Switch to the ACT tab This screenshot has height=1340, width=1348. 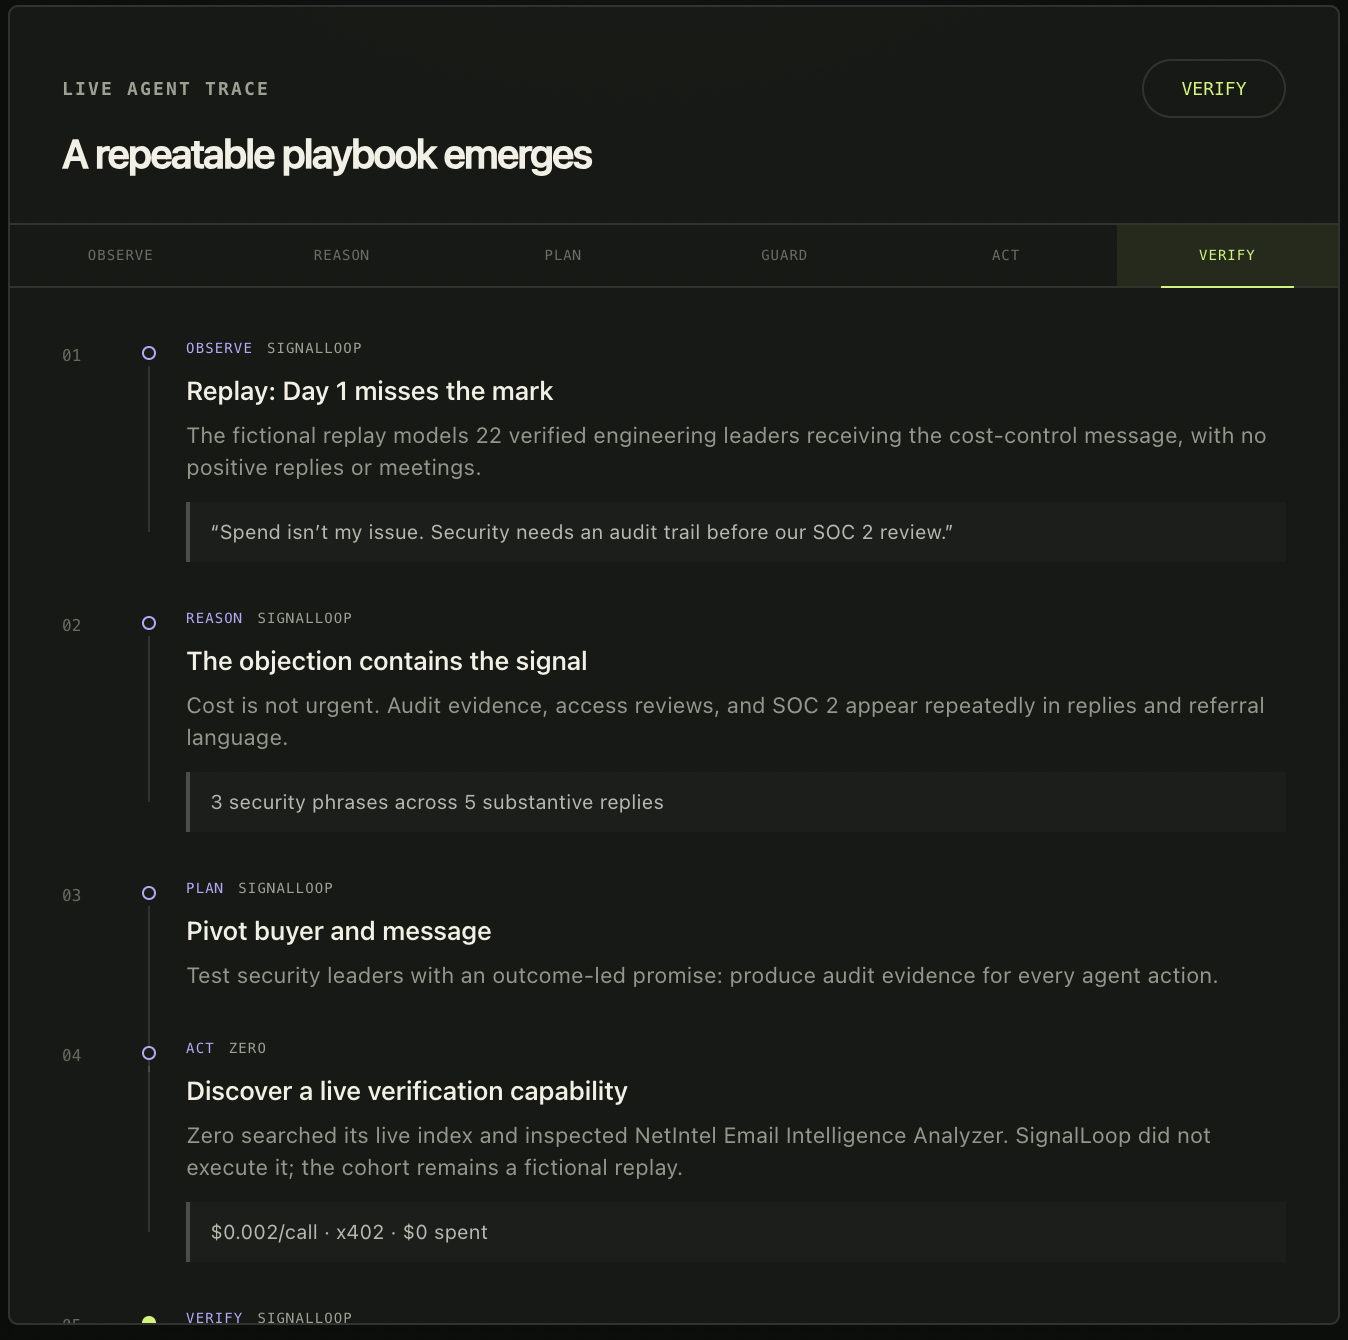(x=1005, y=256)
